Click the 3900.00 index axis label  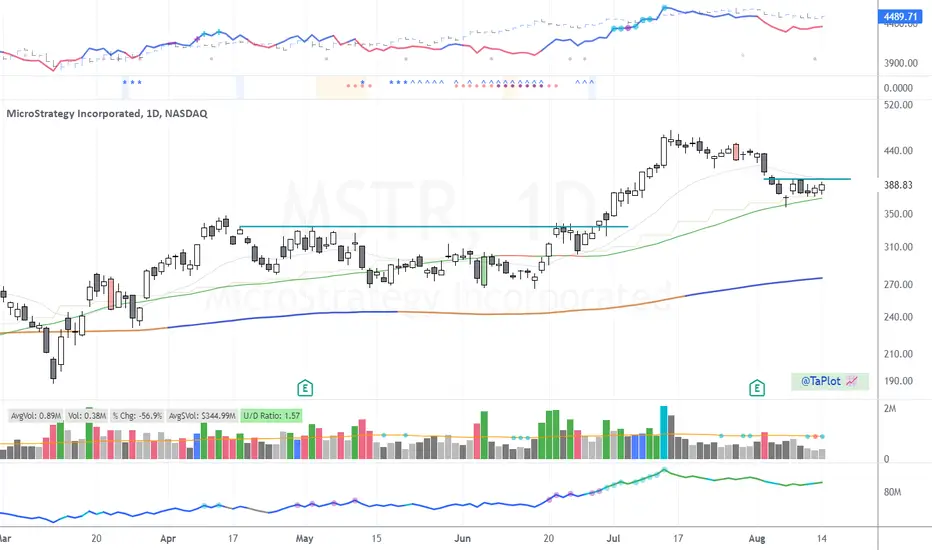tap(900, 64)
